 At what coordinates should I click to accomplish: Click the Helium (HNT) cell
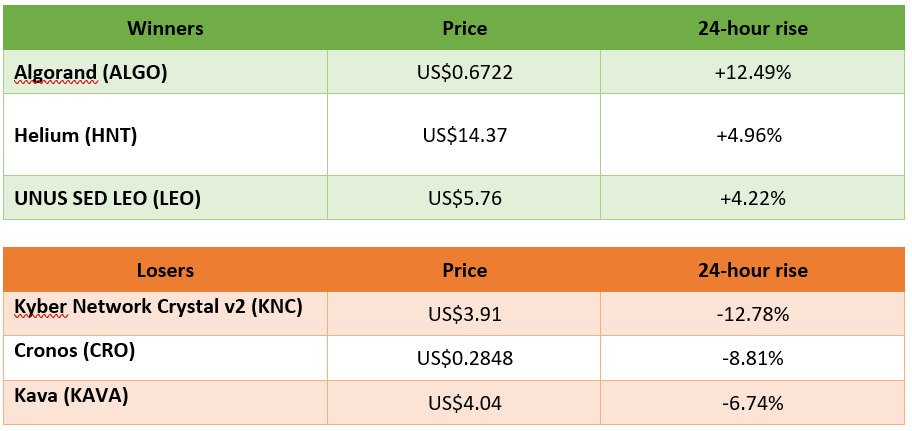point(165,135)
